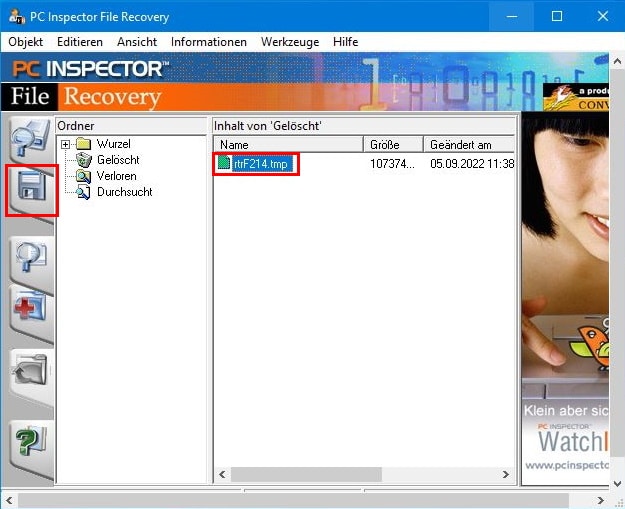Click the Gelöscht recycle bin icon

(84, 160)
